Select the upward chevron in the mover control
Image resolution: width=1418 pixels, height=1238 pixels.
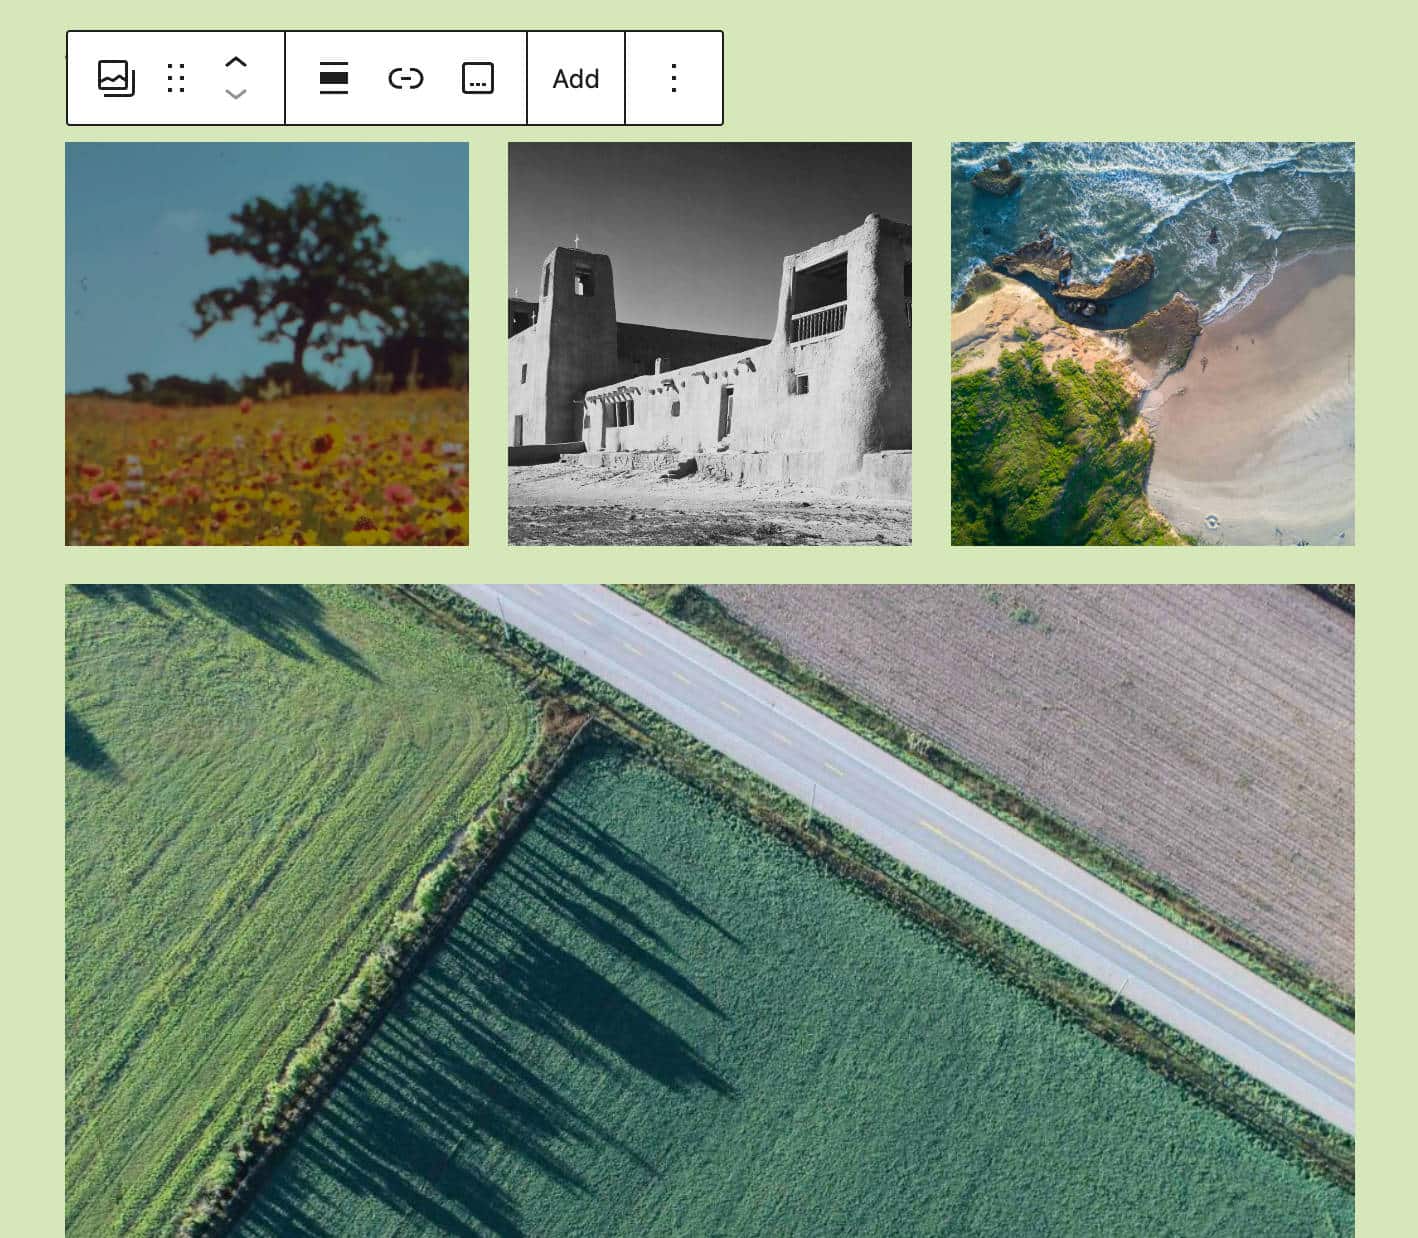pyautogui.click(x=236, y=61)
